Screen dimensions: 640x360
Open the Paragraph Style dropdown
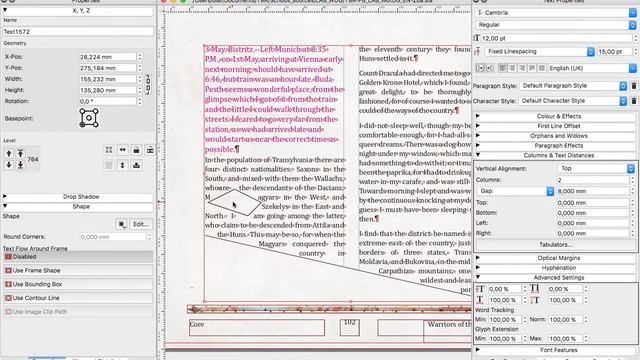pyautogui.click(x=573, y=86)
